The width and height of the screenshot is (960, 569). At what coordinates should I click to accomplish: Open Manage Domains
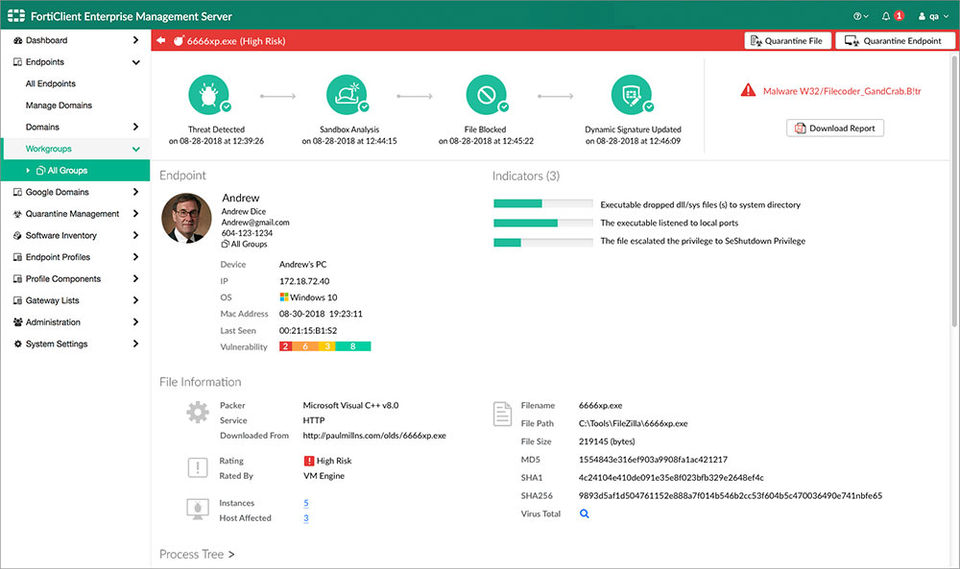click(x=59, y=105)
